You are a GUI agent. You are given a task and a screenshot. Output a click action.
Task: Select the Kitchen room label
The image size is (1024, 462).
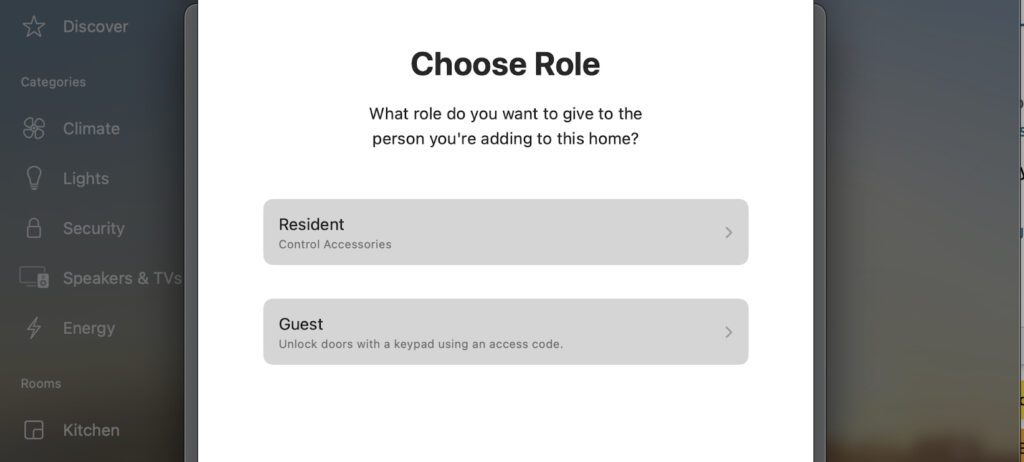point(91,430)
